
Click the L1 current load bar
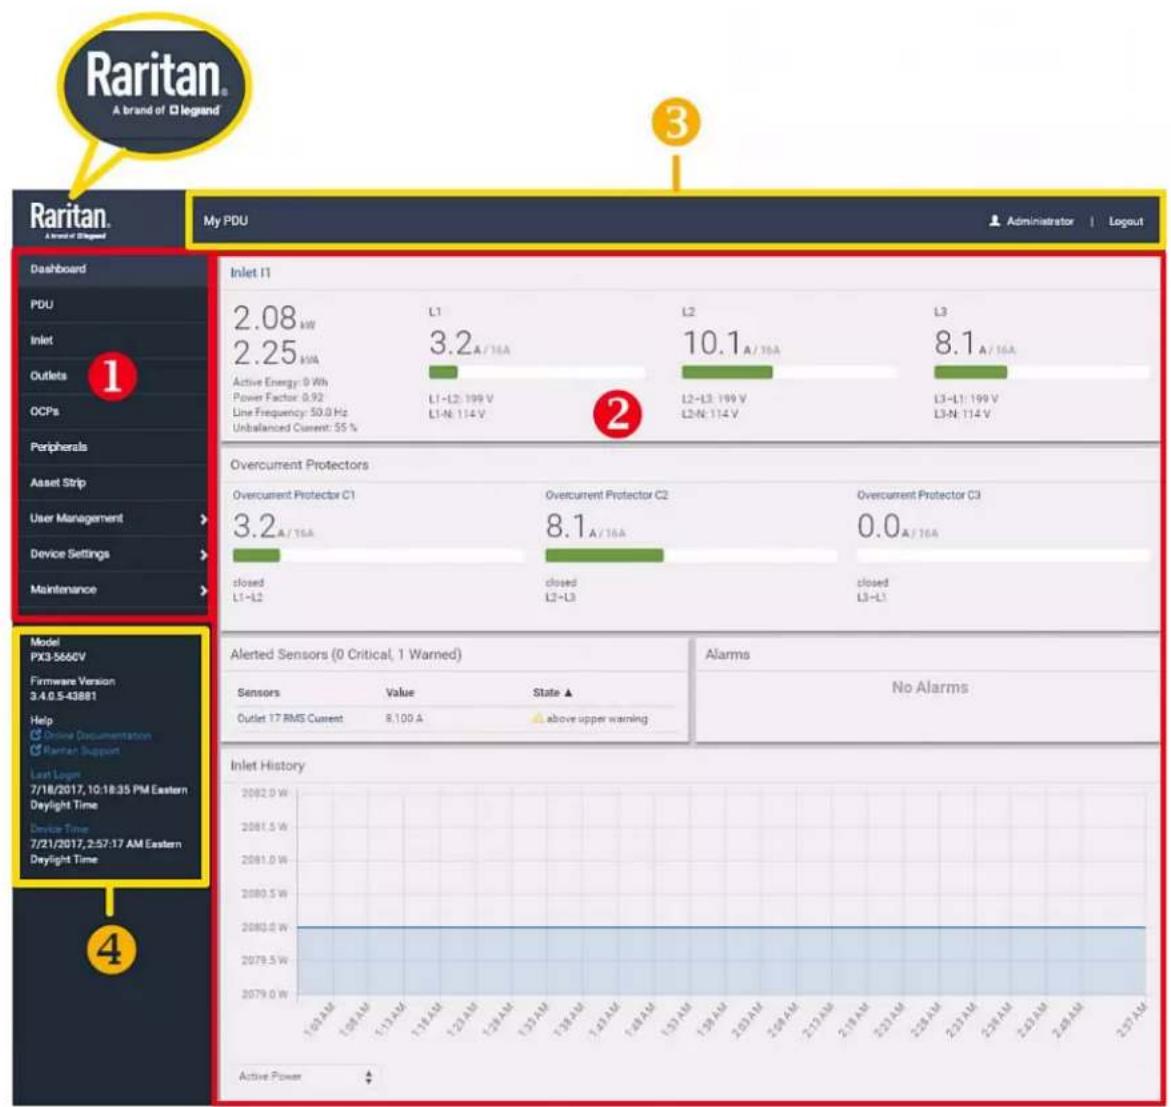tap(537, 372)
